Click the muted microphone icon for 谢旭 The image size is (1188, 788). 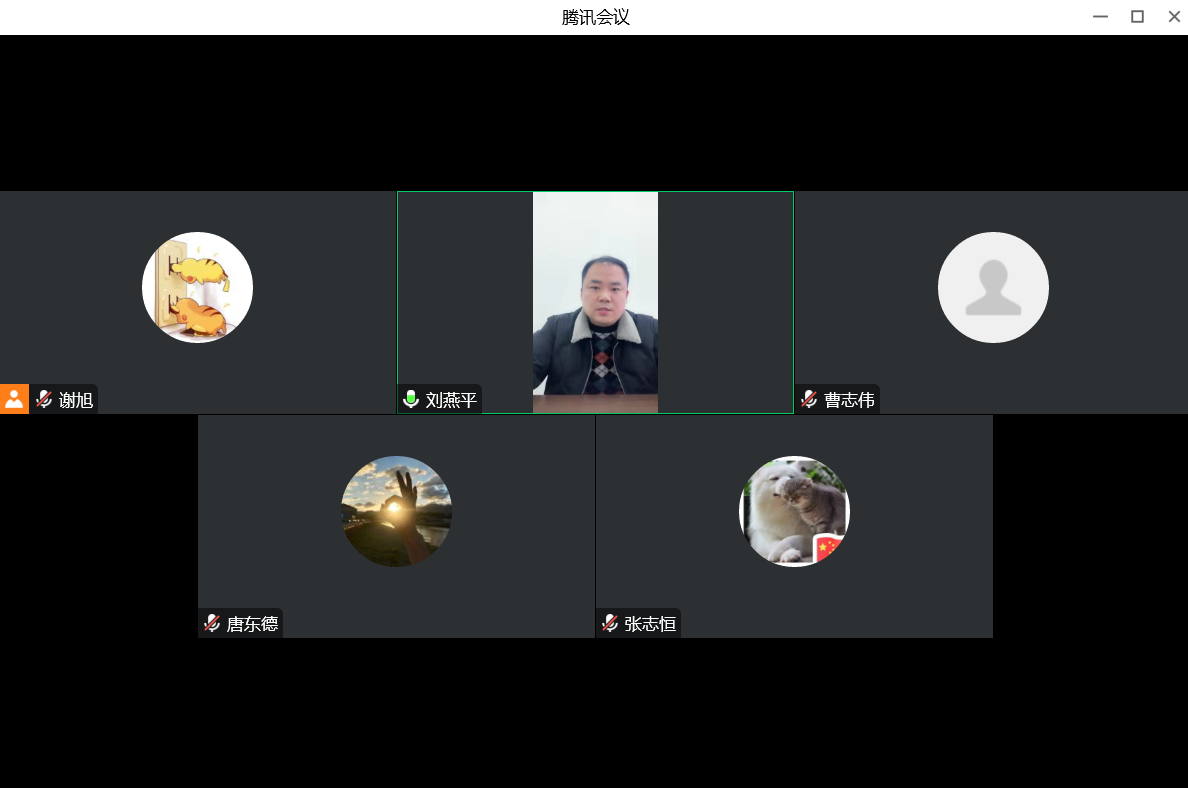click(44, 399)
